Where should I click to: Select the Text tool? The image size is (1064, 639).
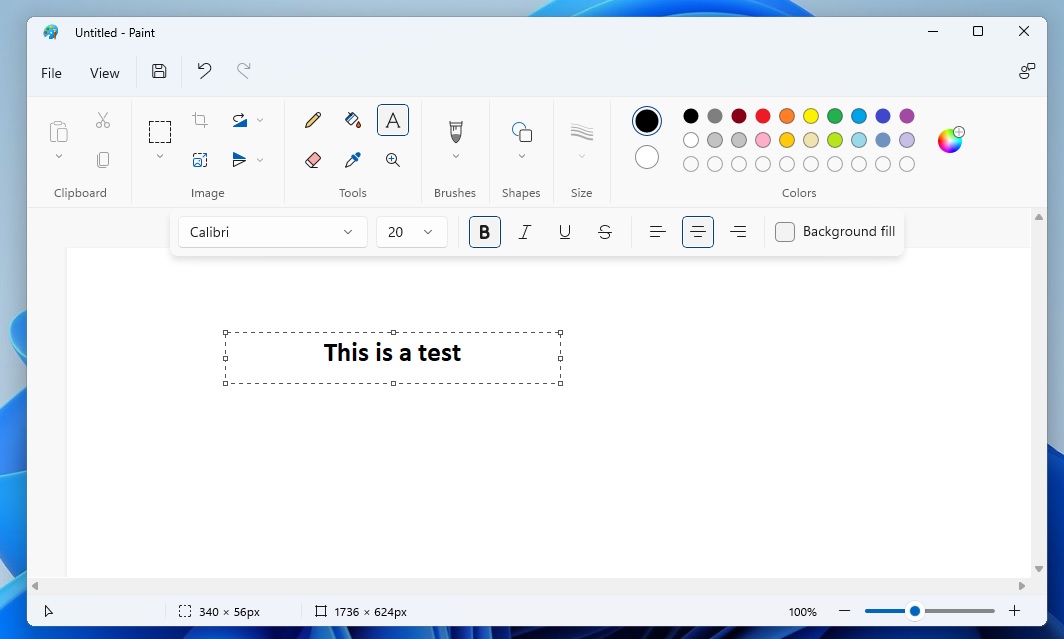coord(393,120)
